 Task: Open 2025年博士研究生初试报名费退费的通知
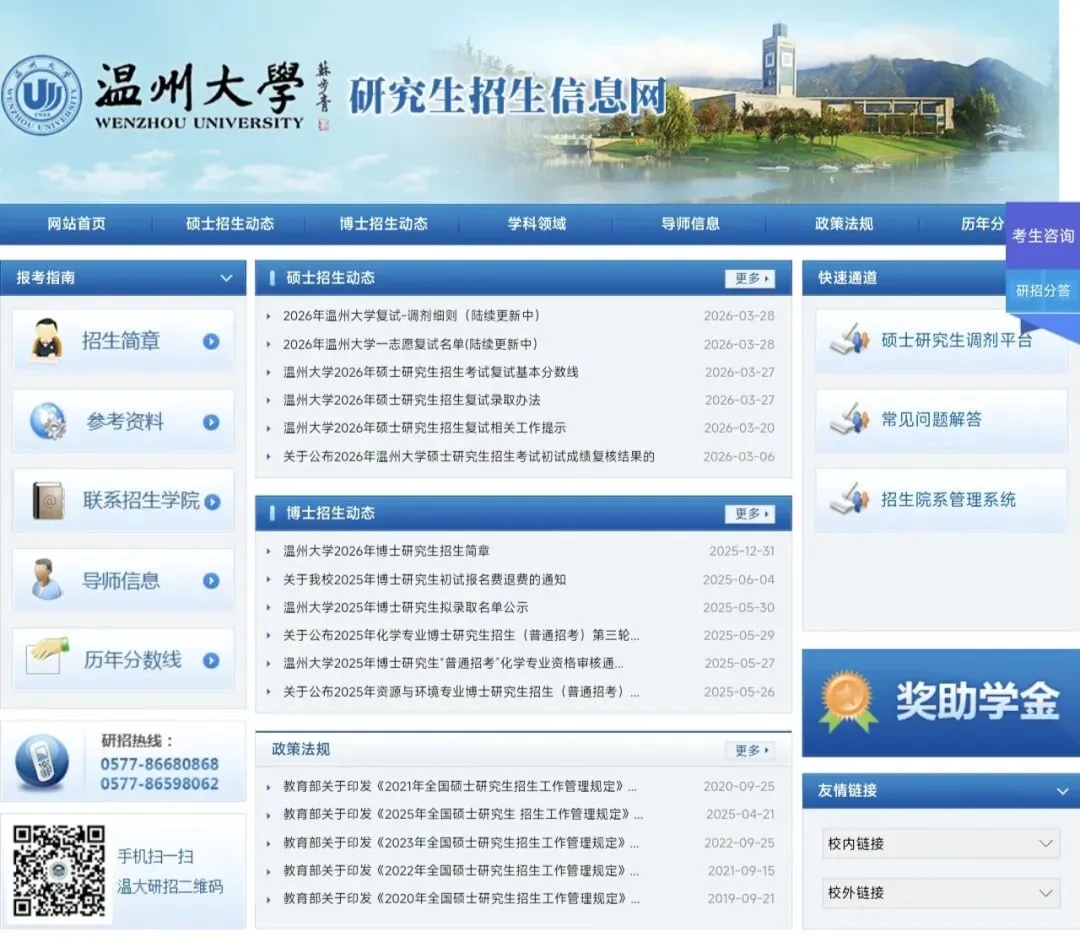tap(424, 579)
